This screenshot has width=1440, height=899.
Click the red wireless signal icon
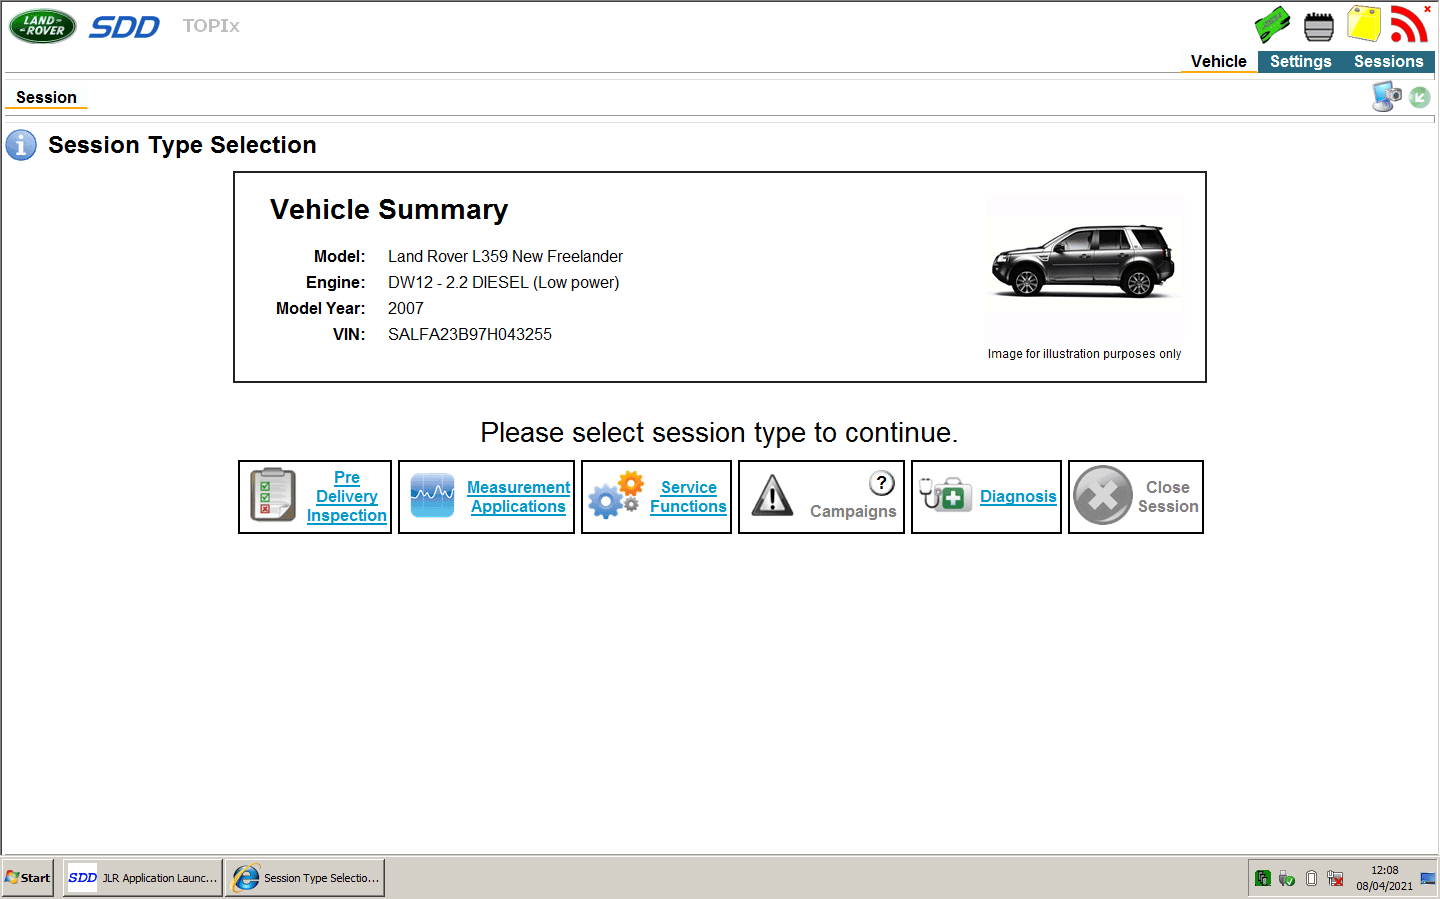click(x=1410, y=24)
